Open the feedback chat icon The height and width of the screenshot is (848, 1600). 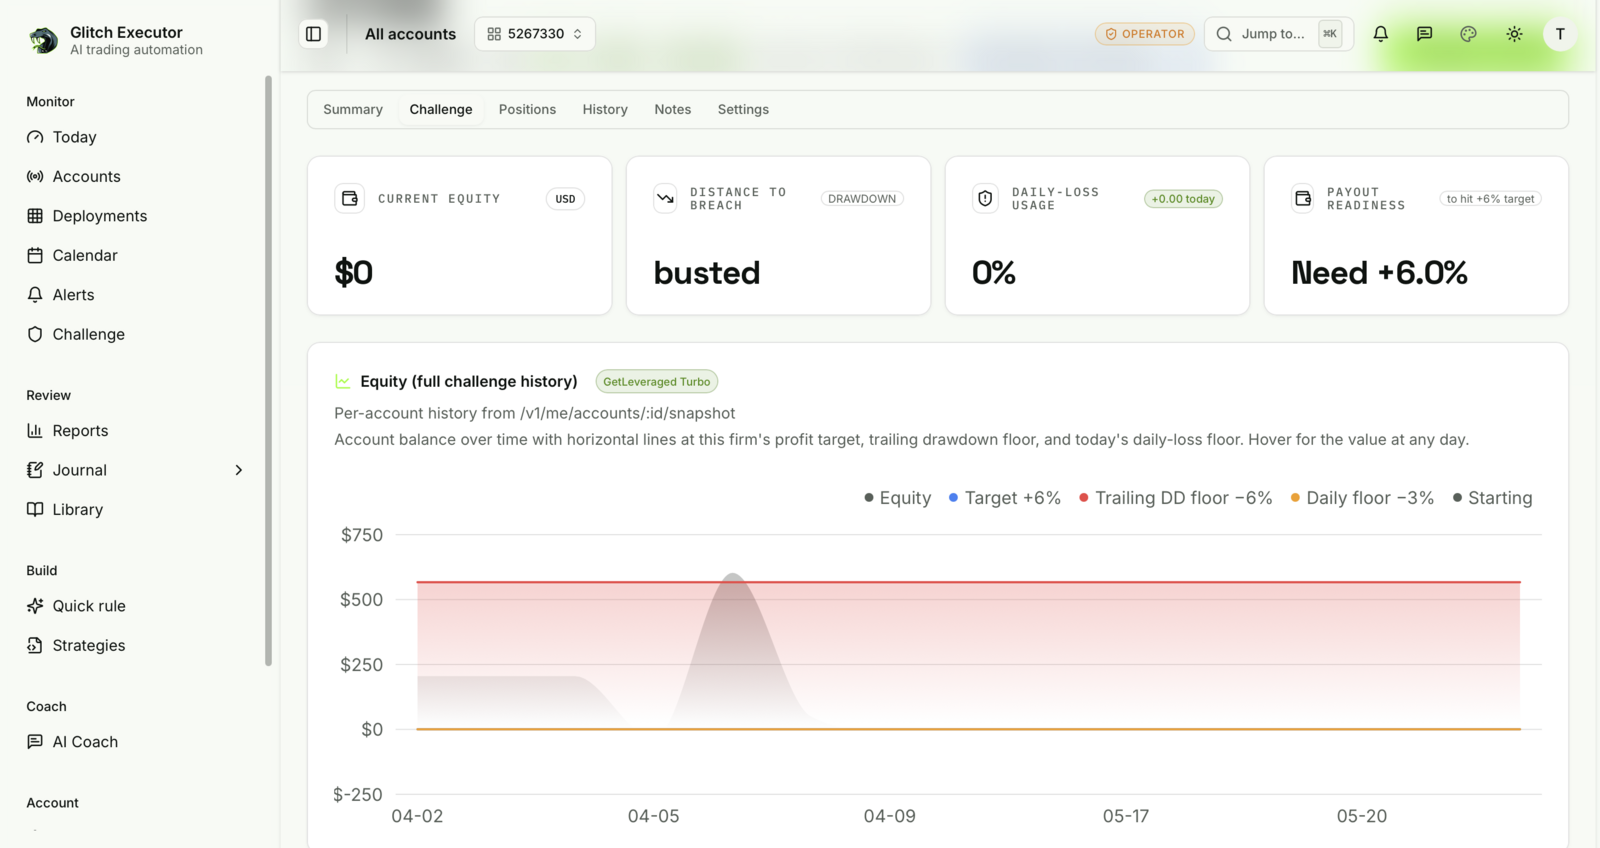point(1424,34)
